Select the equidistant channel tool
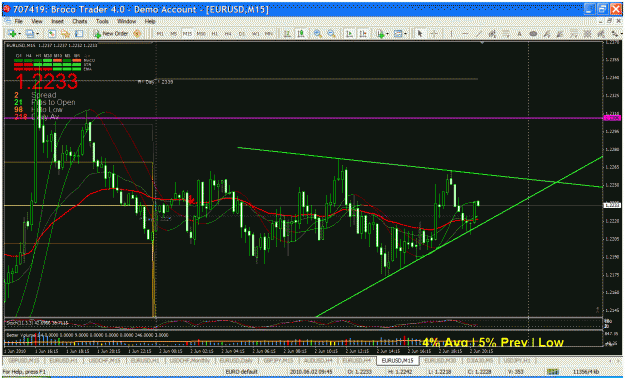This screenshot has width=625, height=378. (x=492, y=34)
